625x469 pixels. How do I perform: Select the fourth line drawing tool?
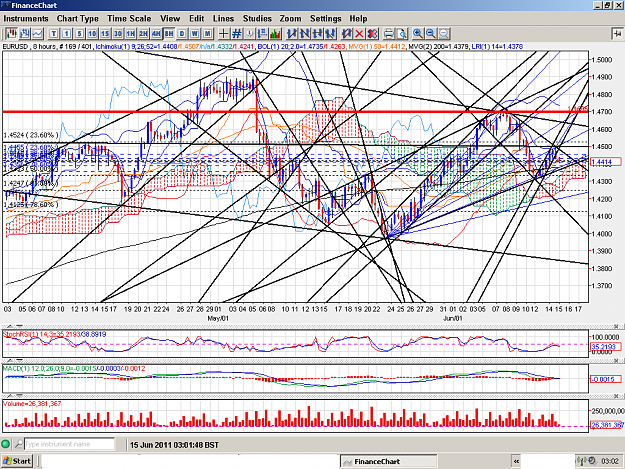click(x=330, y=33)
